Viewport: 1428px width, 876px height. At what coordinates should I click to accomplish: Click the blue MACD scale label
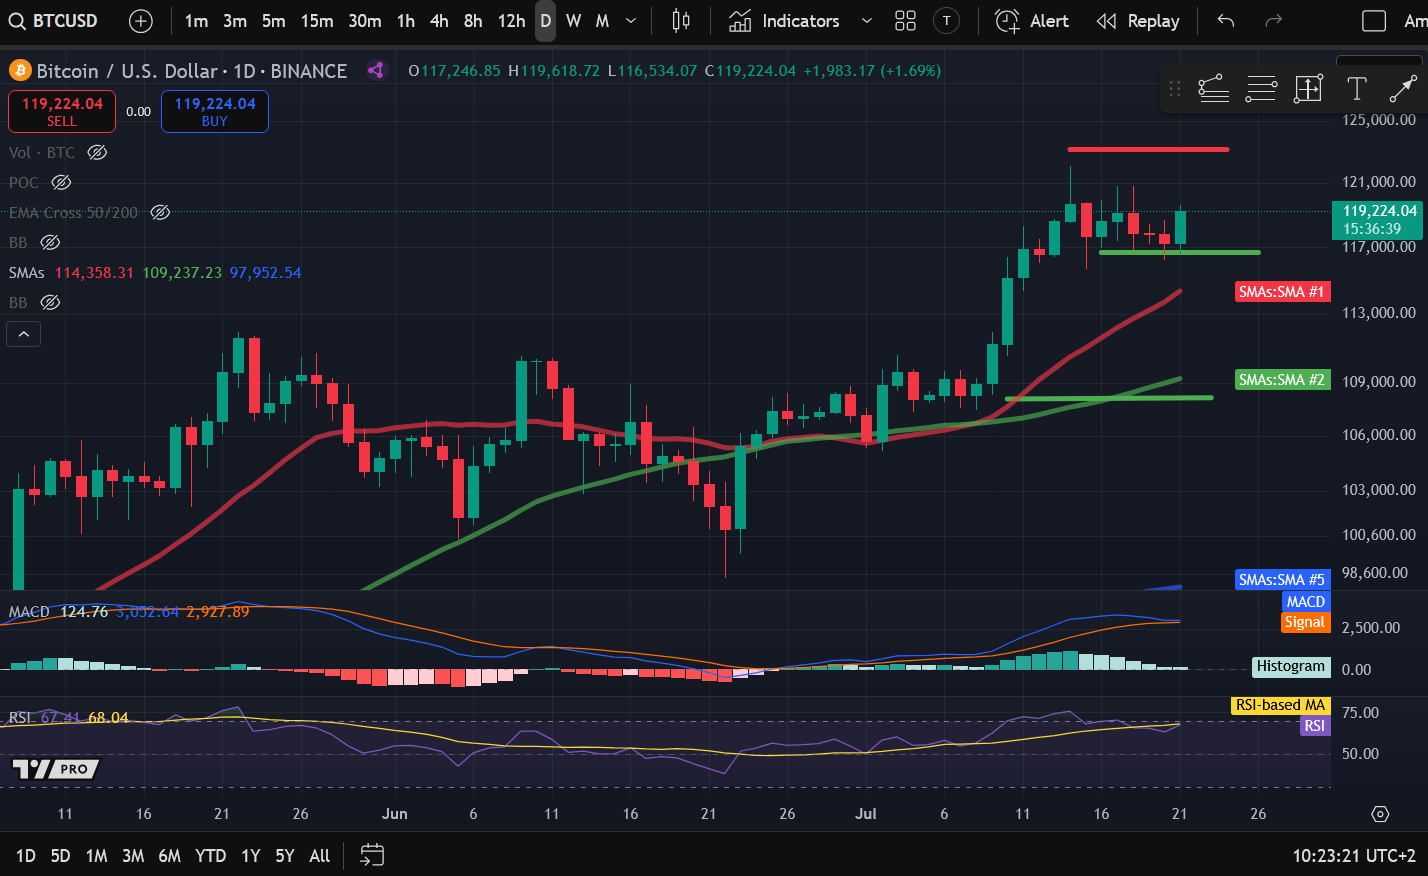[x=1305, y=602]
